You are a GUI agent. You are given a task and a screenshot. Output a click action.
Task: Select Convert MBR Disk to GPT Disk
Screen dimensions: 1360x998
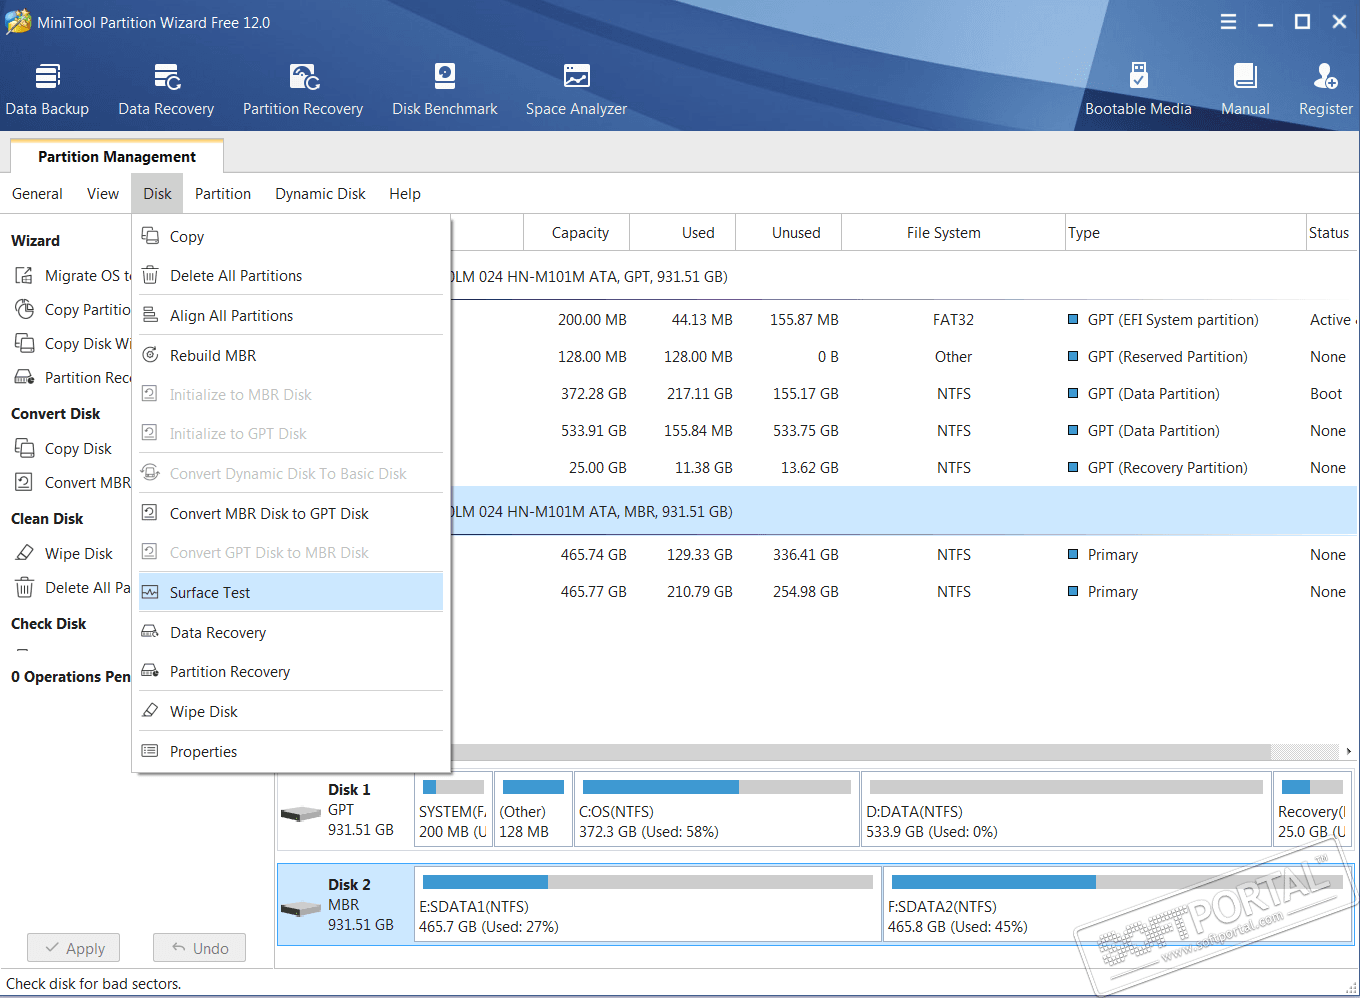click(x=269, y=514)
